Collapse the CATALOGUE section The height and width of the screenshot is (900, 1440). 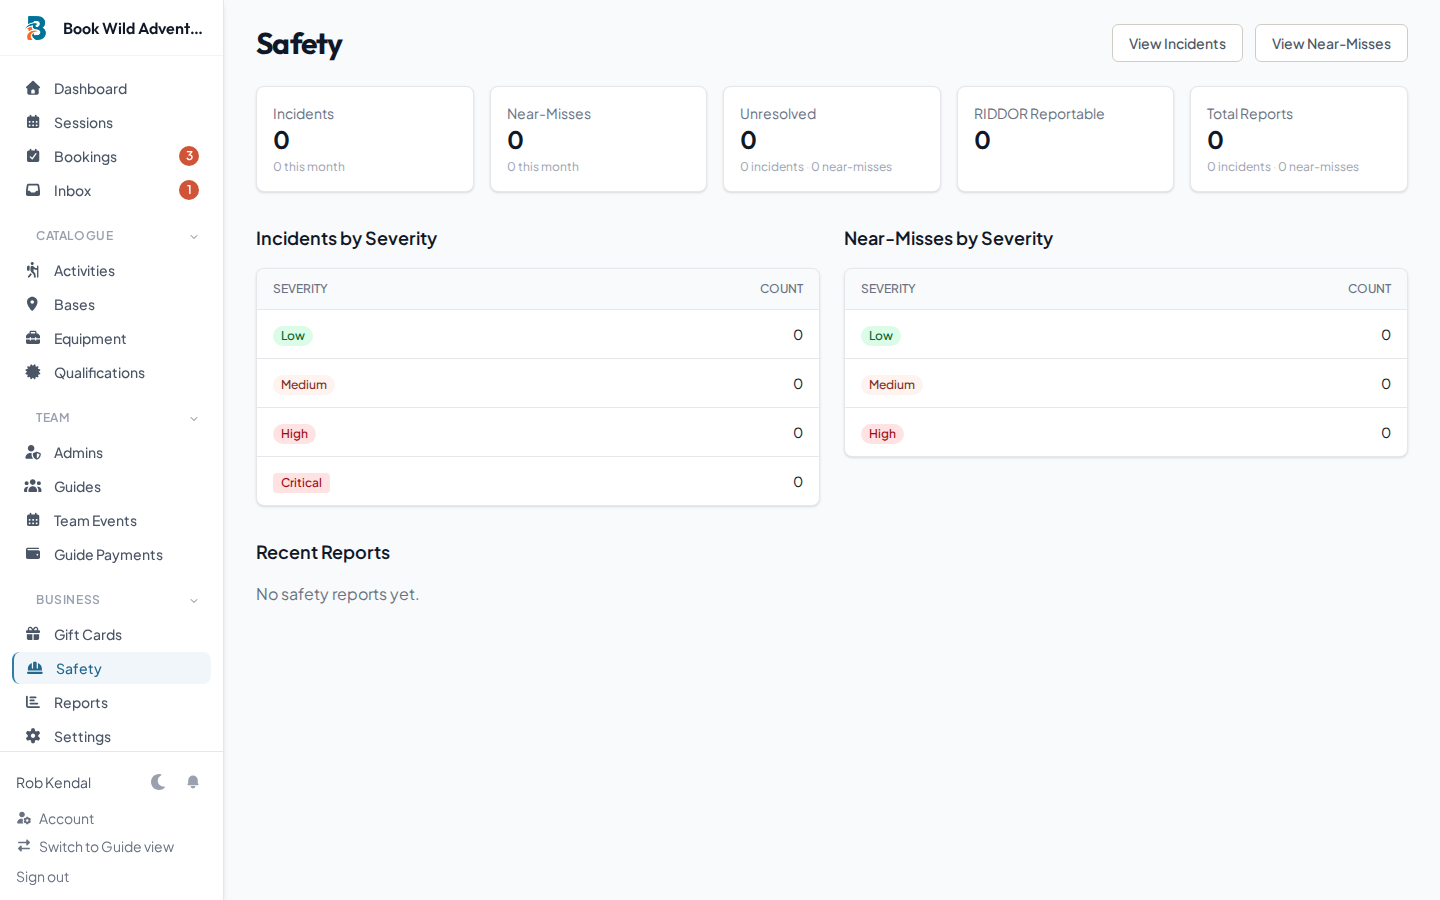tap(193, 235)
